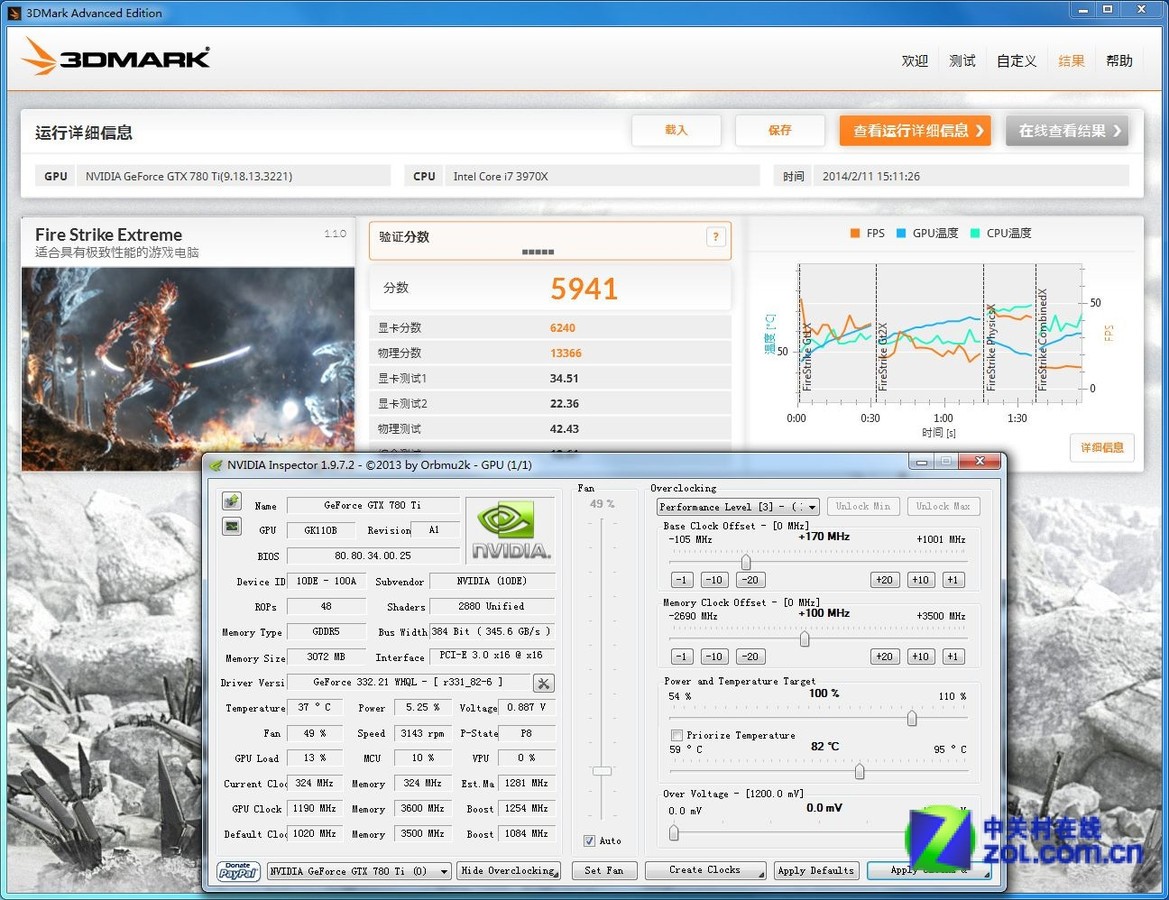
Task: Click the upload icon beside Name field
Action: point(232,500)
